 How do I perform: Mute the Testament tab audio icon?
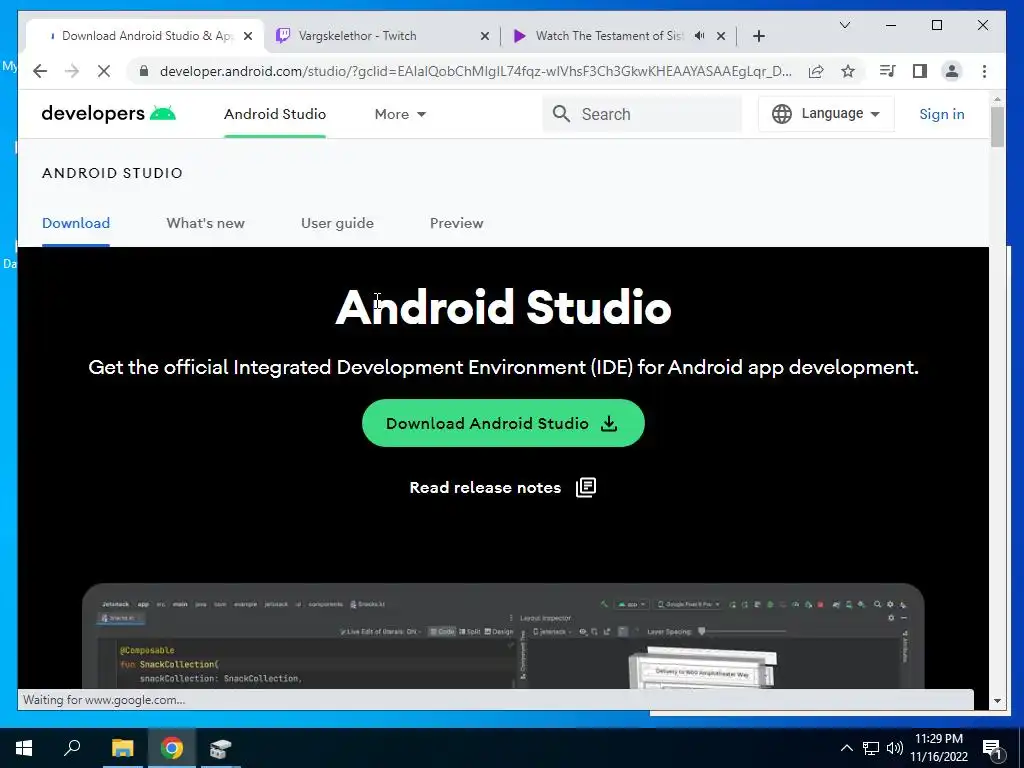[x=699, y=36]
